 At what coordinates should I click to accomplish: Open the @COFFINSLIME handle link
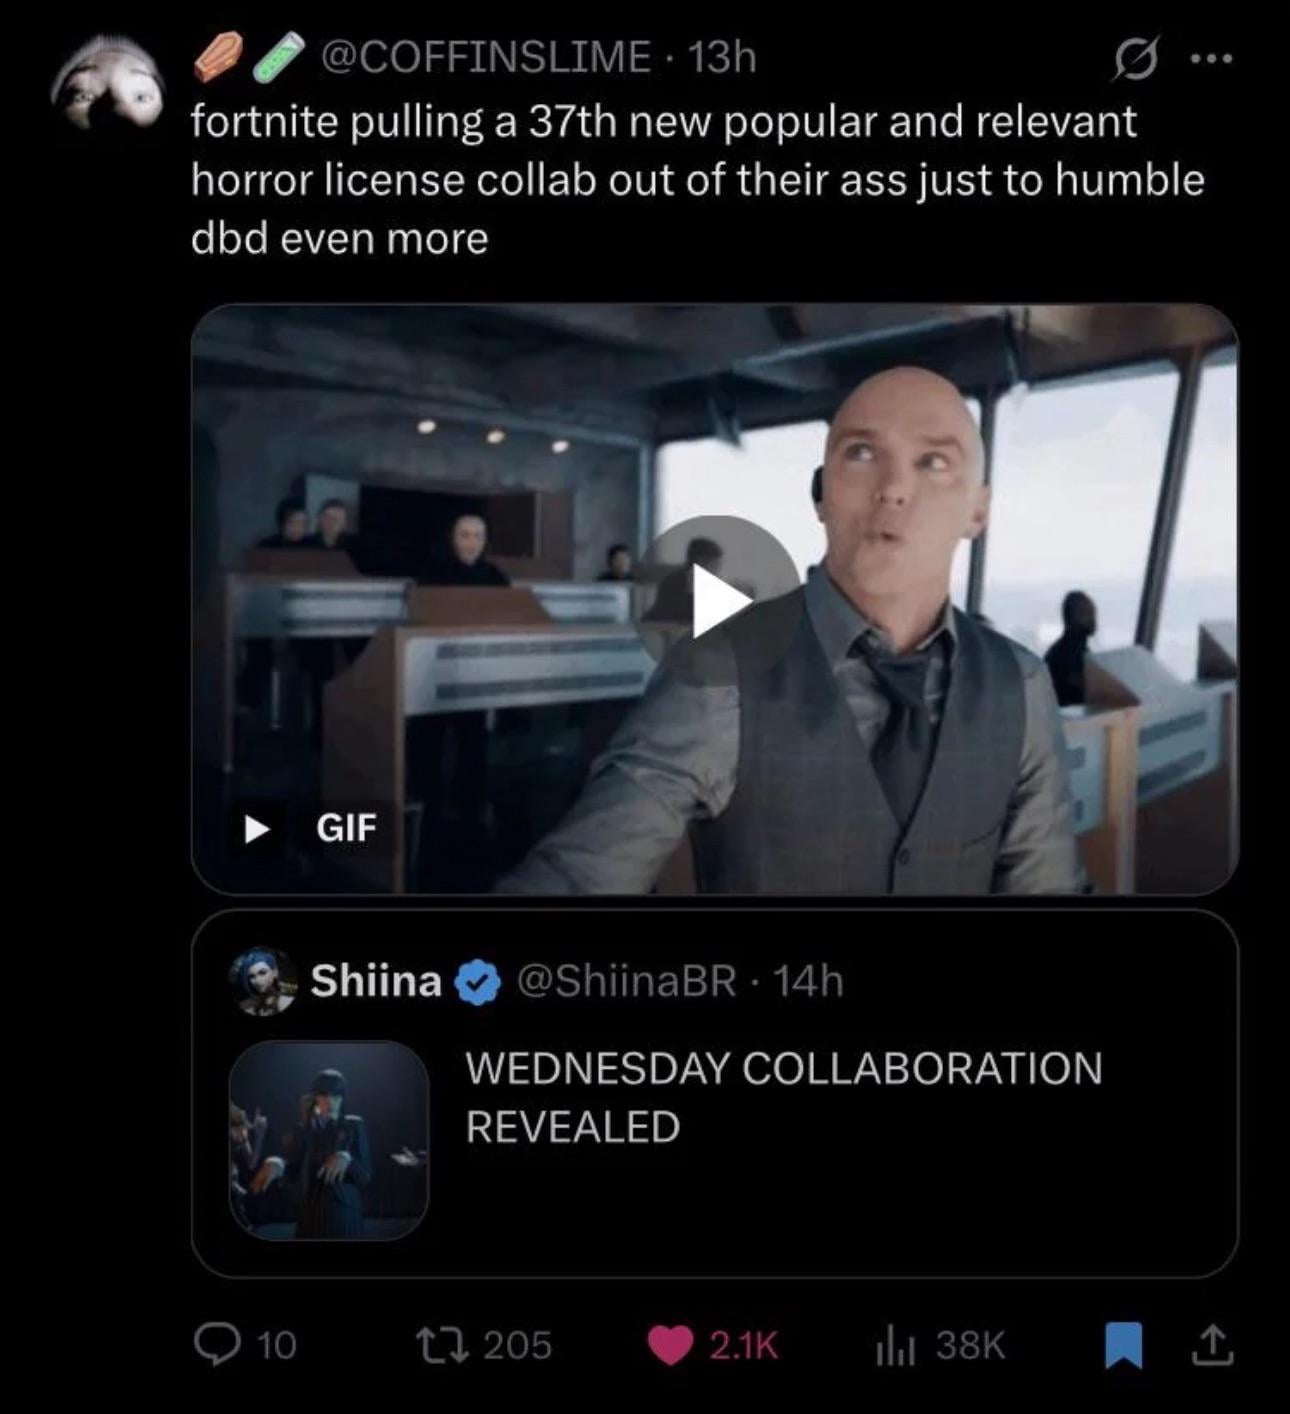tap(484, 57)
